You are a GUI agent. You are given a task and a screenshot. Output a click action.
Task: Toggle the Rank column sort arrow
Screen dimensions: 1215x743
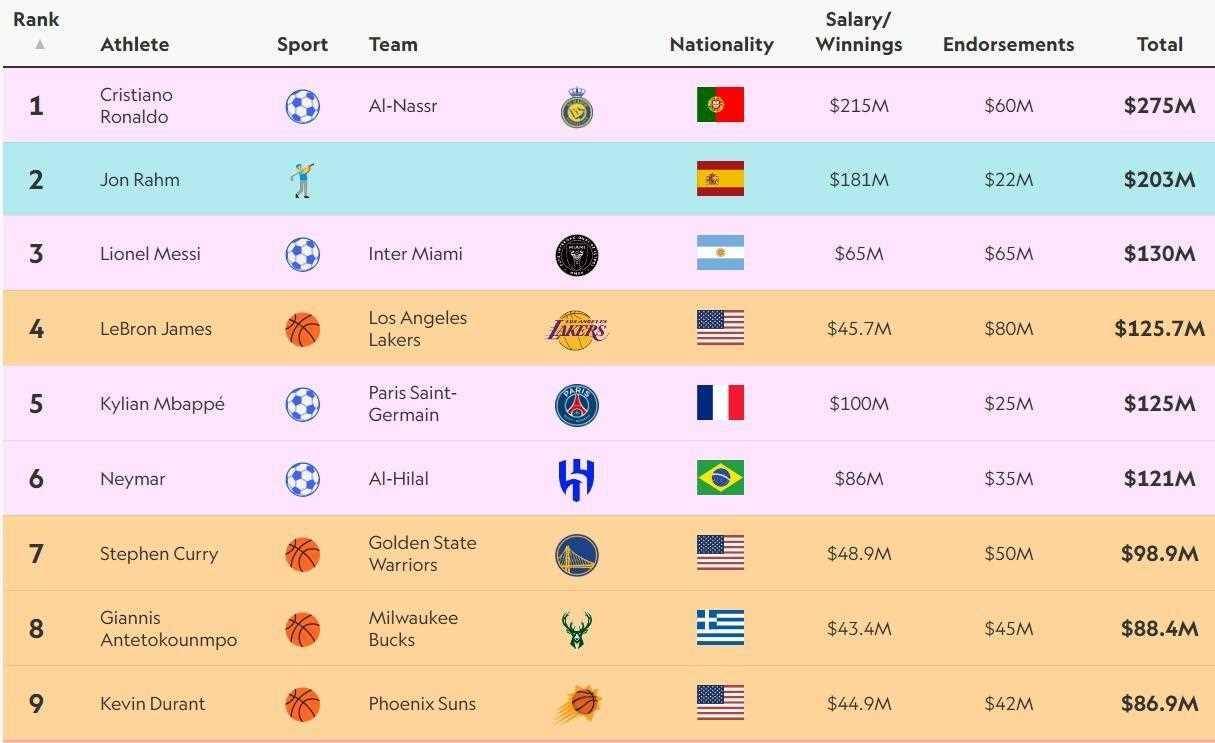click(x=40, y=44)
